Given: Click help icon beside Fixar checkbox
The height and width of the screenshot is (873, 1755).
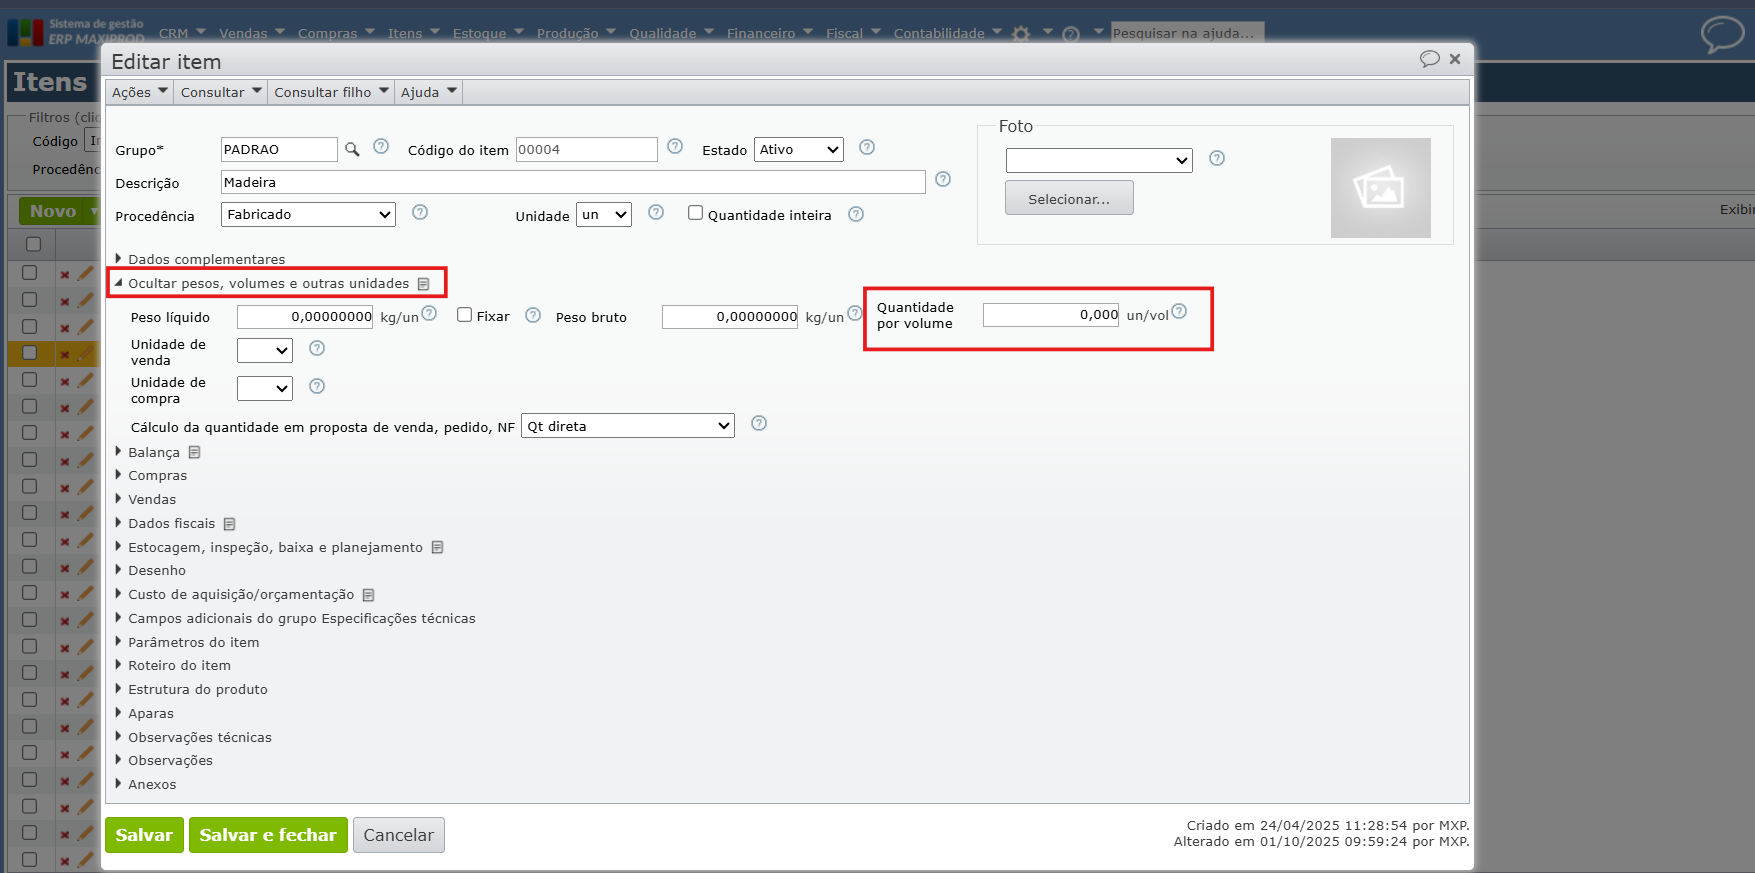Looking at the screenshot, I should point(533,315).
